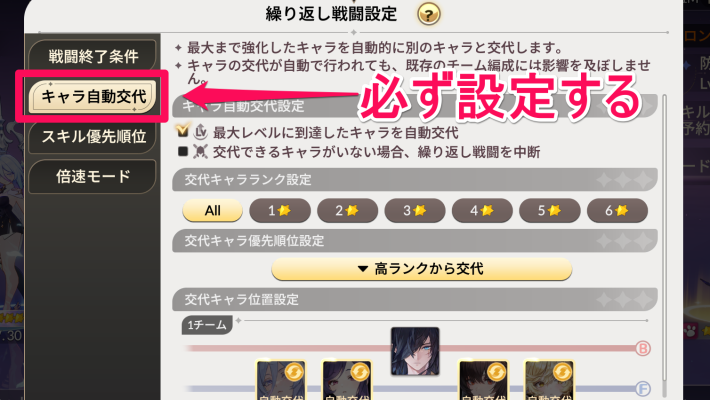This screenshot has height=400, width=710.
Task: Click the crossed swords skull icon
Action: (200, 151)
